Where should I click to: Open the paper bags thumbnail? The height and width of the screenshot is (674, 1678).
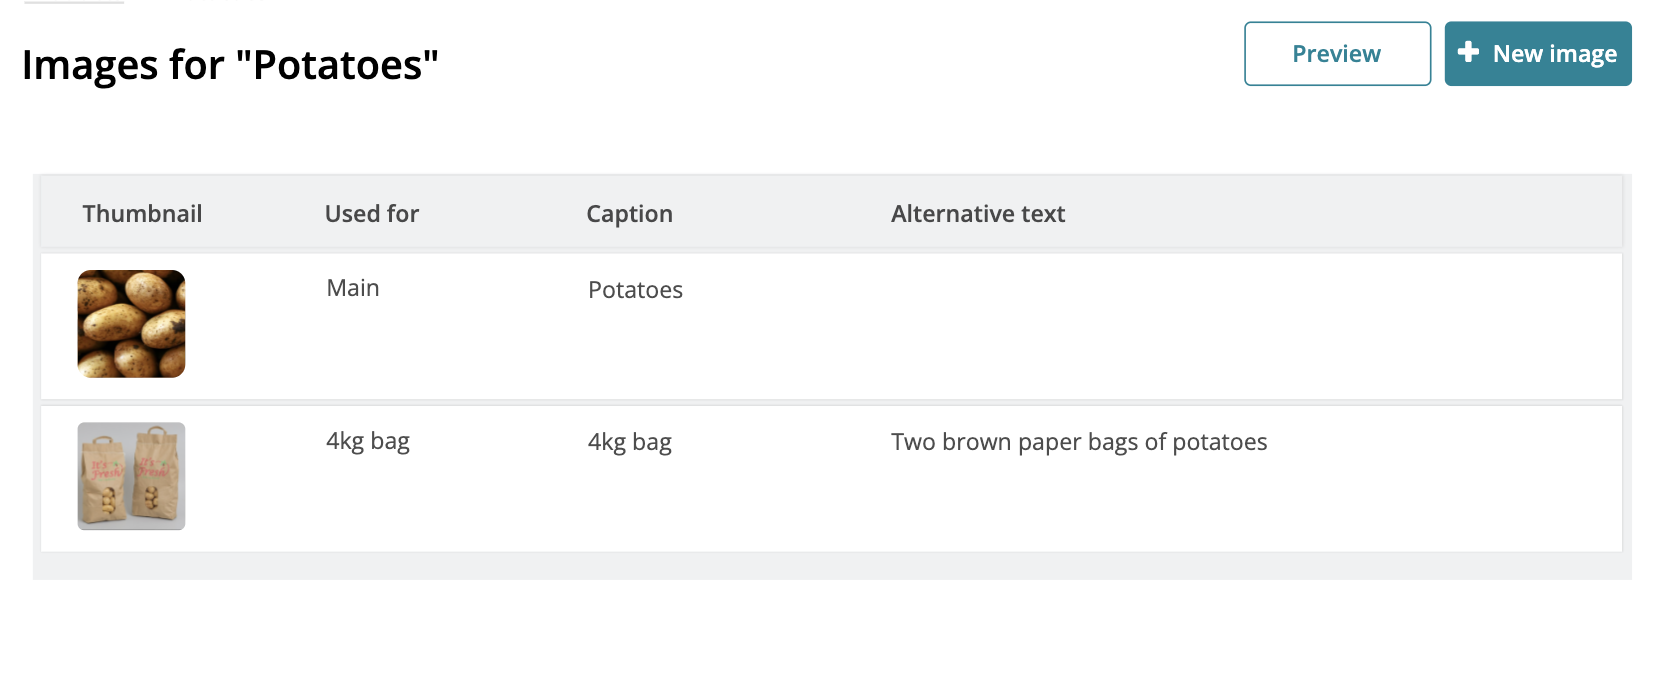(x=132, y=476)
